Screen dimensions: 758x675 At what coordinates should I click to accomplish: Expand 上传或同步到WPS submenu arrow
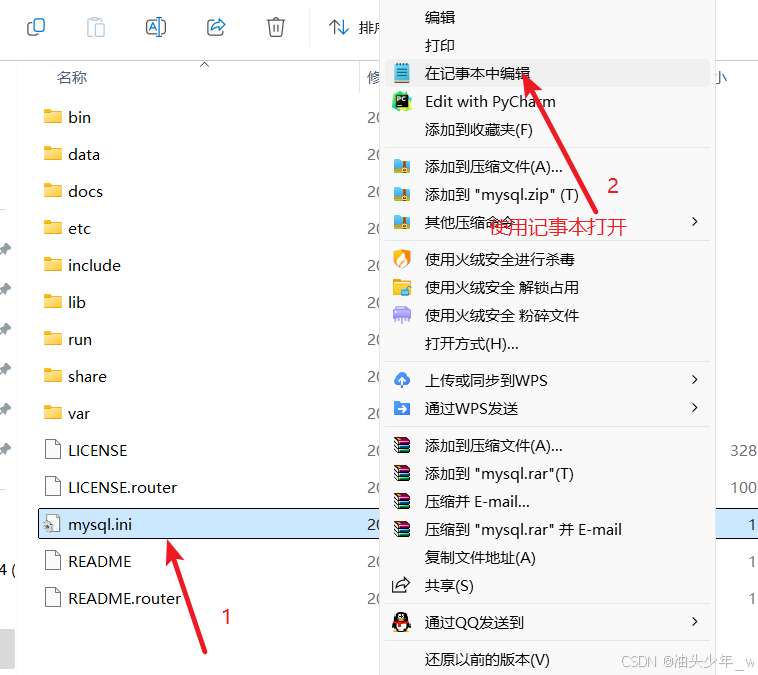(695, 380)
